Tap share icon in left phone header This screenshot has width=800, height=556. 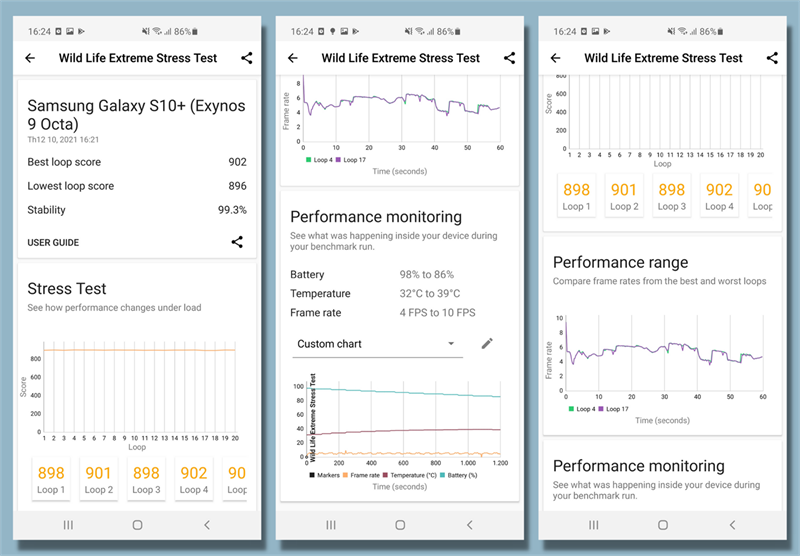247,58
